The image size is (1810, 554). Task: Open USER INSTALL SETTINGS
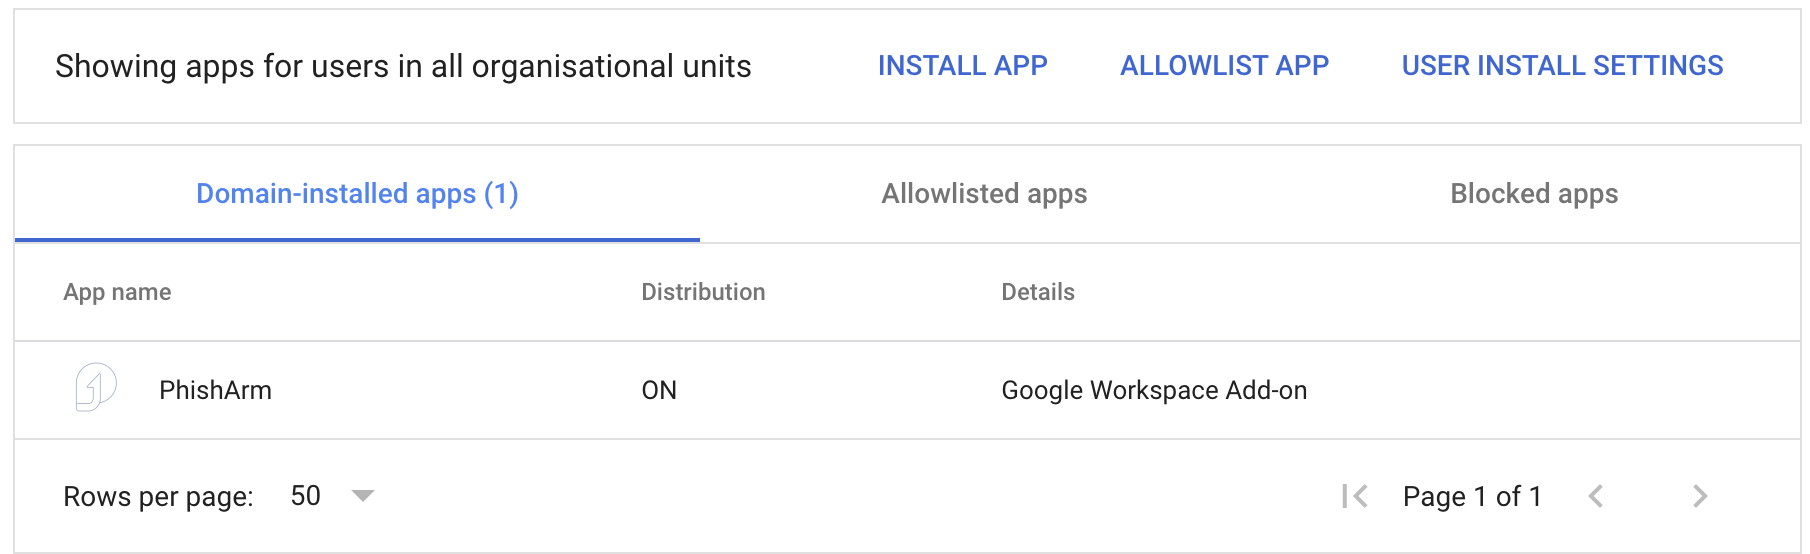(x=1562, y=66)
